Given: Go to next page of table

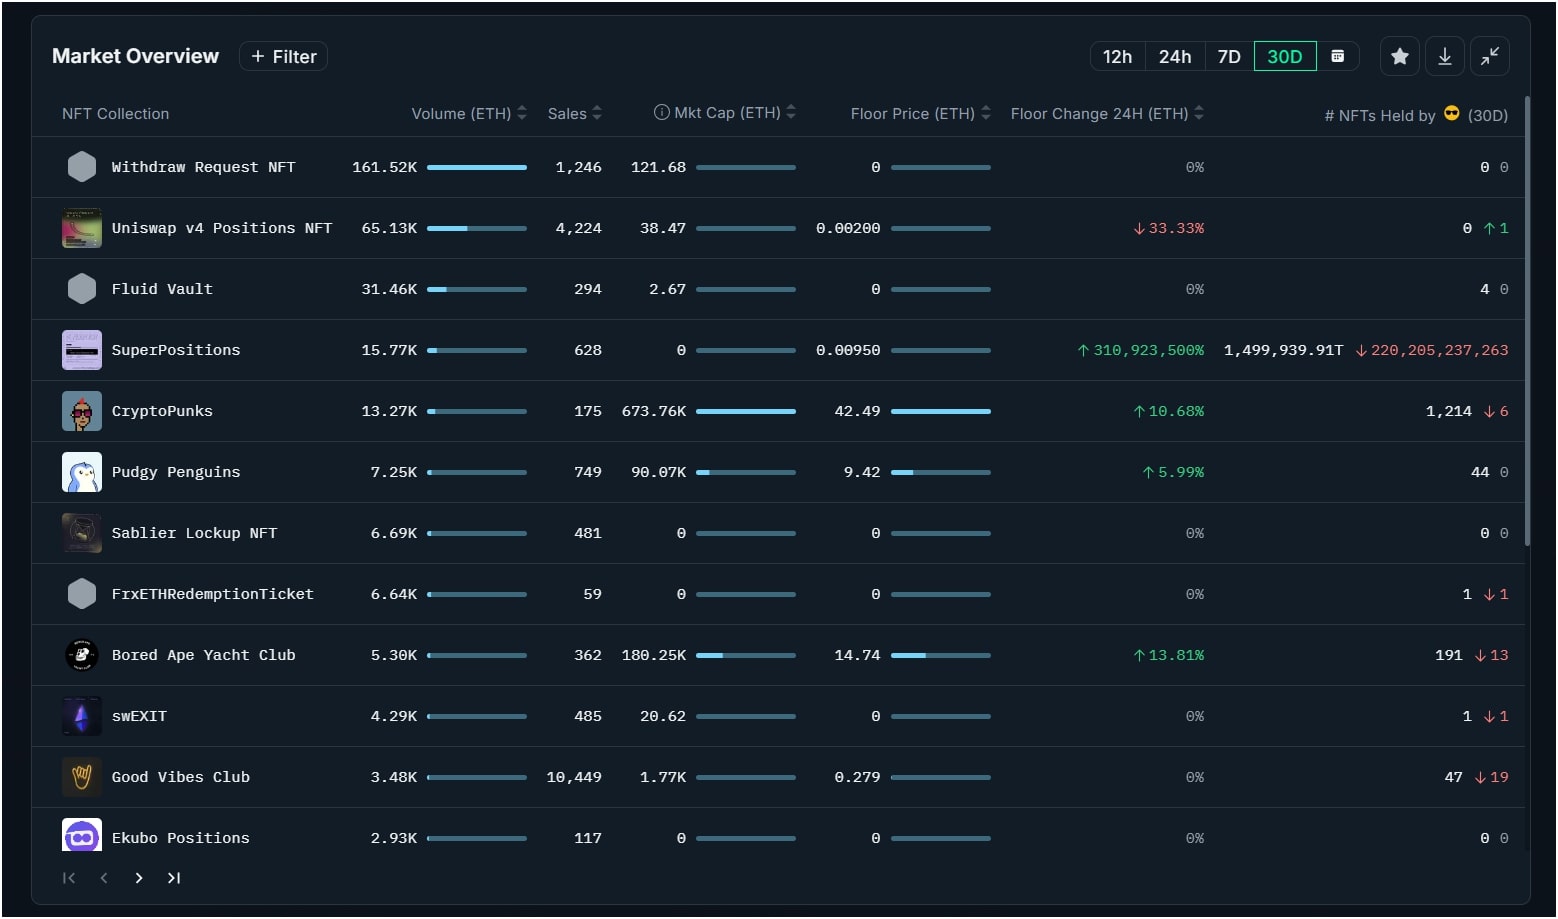Looking at the screenshot, I should [139, 878].
